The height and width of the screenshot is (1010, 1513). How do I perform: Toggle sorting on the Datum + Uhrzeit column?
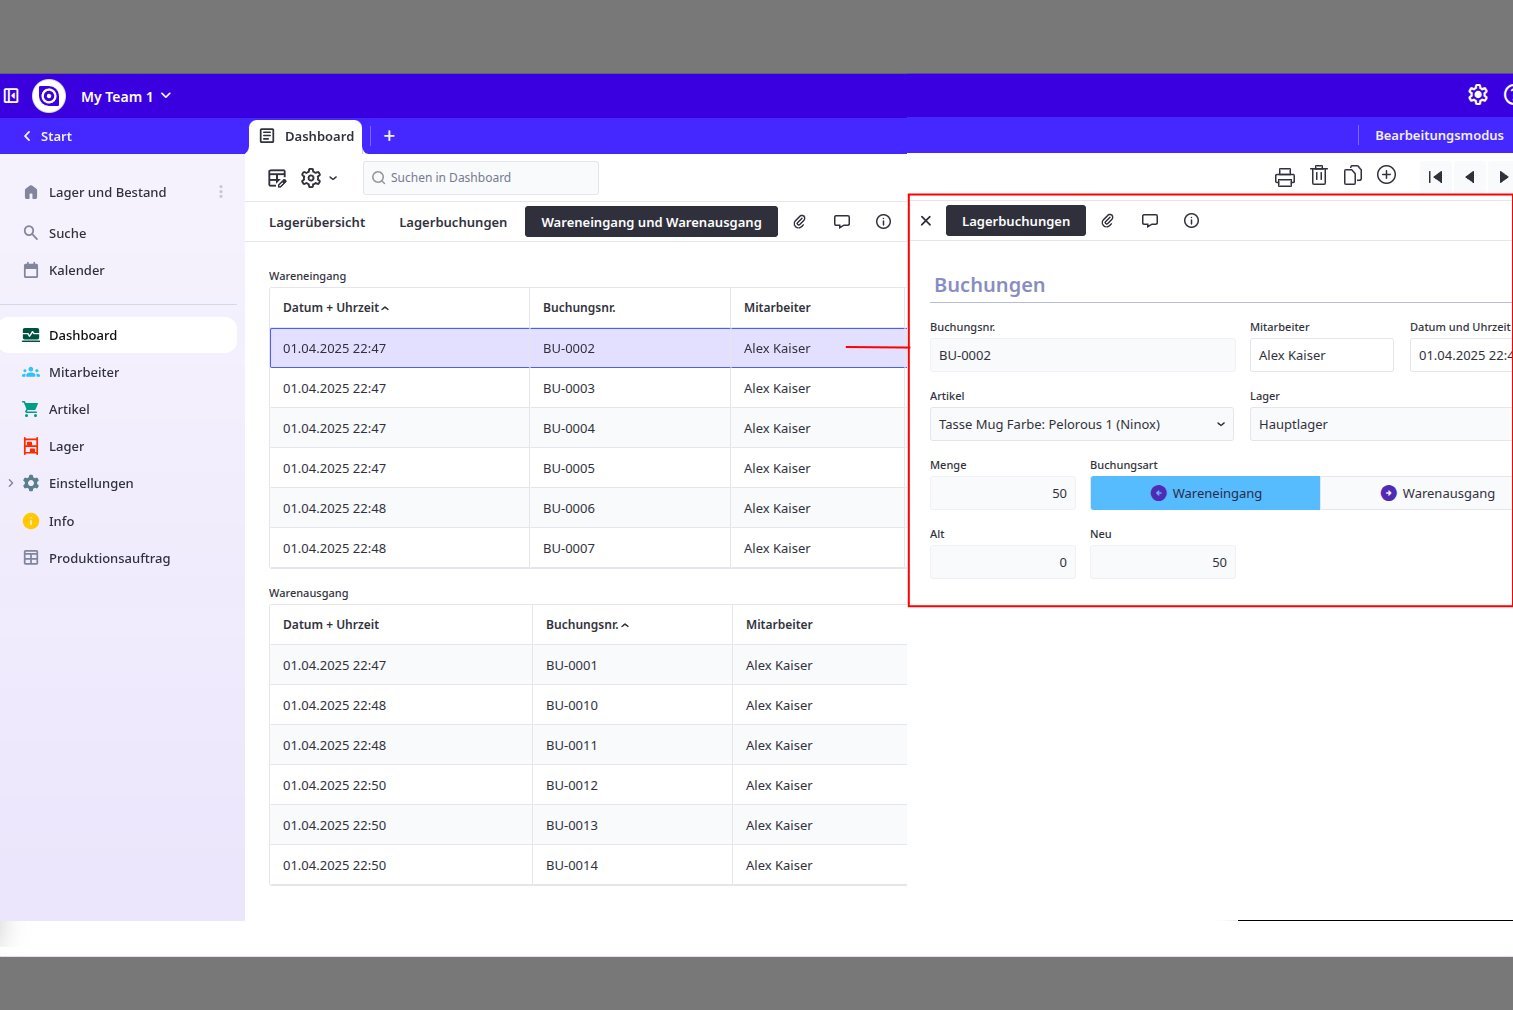(335, 307)
